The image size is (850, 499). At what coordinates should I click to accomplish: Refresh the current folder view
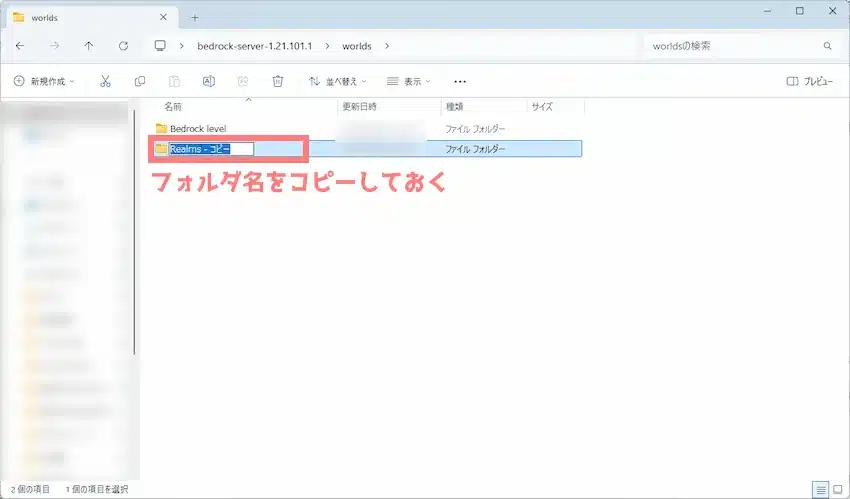(123, 46)
